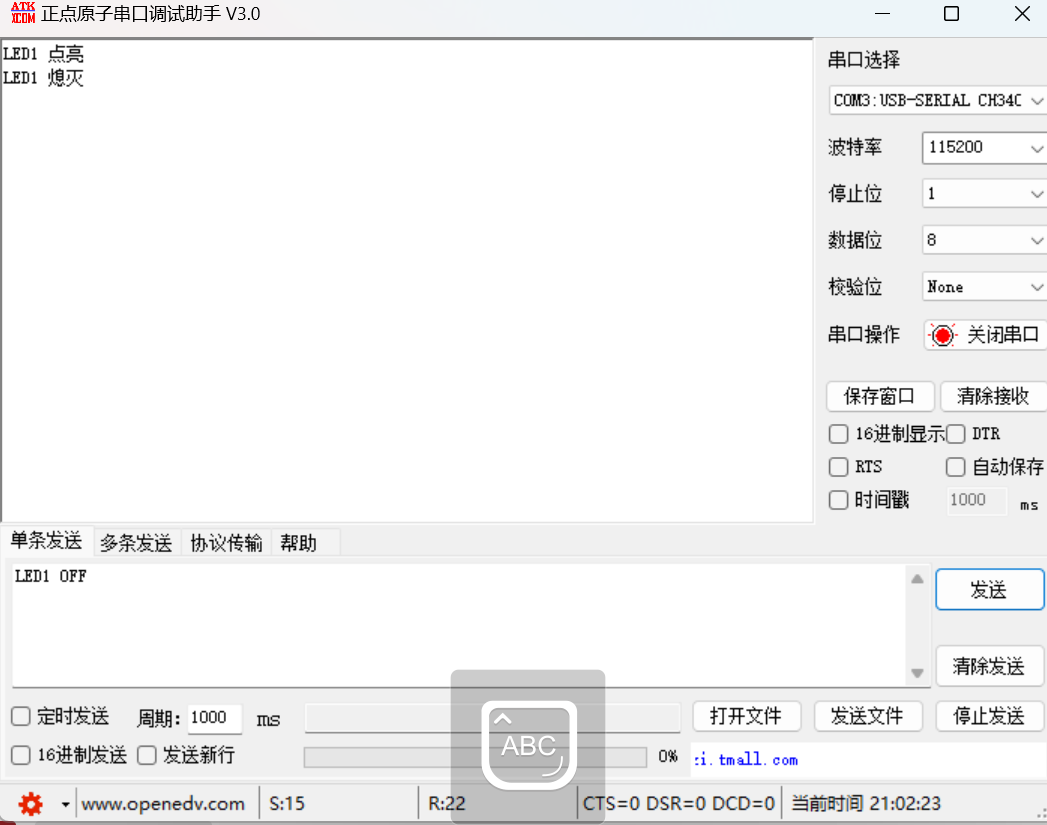Enable the 时间戳 checkbox
The width and height of the screenshot is (1047, 825).
(838, 500)
